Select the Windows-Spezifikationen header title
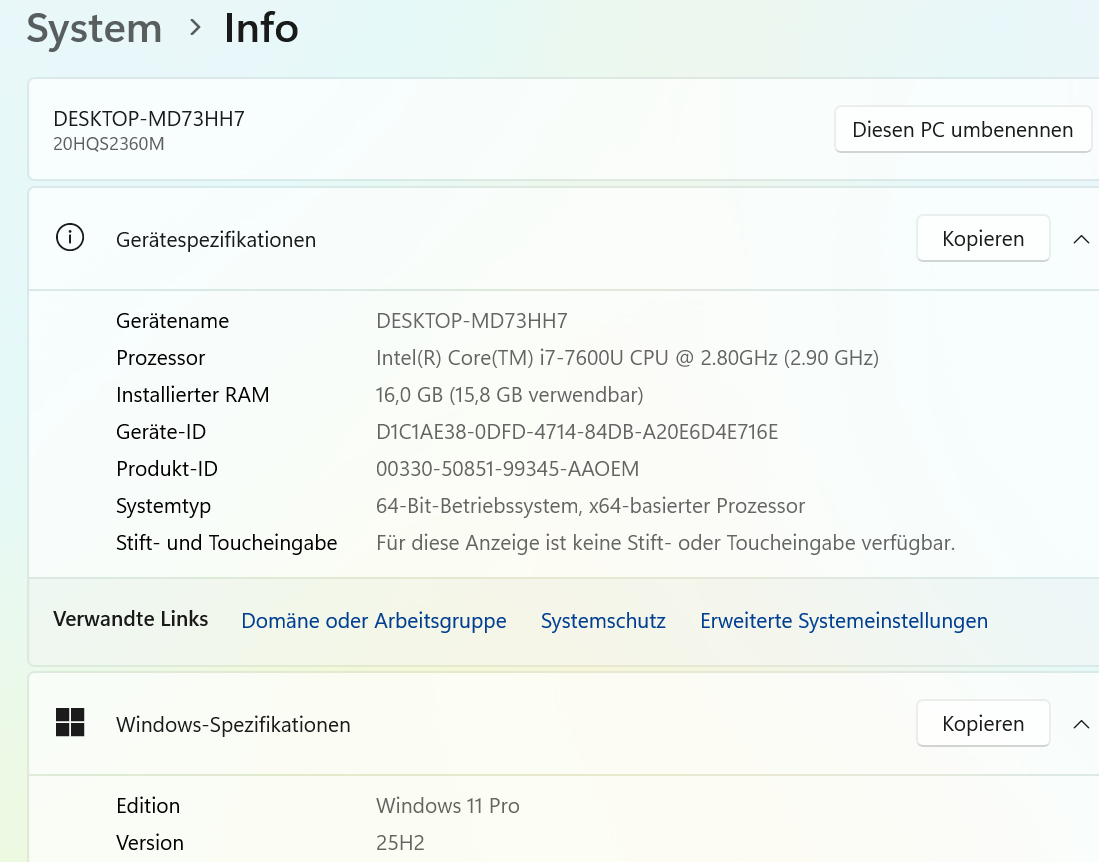1099x862 pixels. (x=233, y=725)
